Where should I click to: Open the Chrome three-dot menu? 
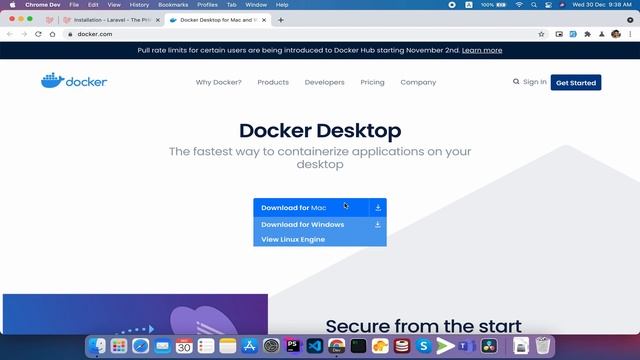(x=630, y=34)
